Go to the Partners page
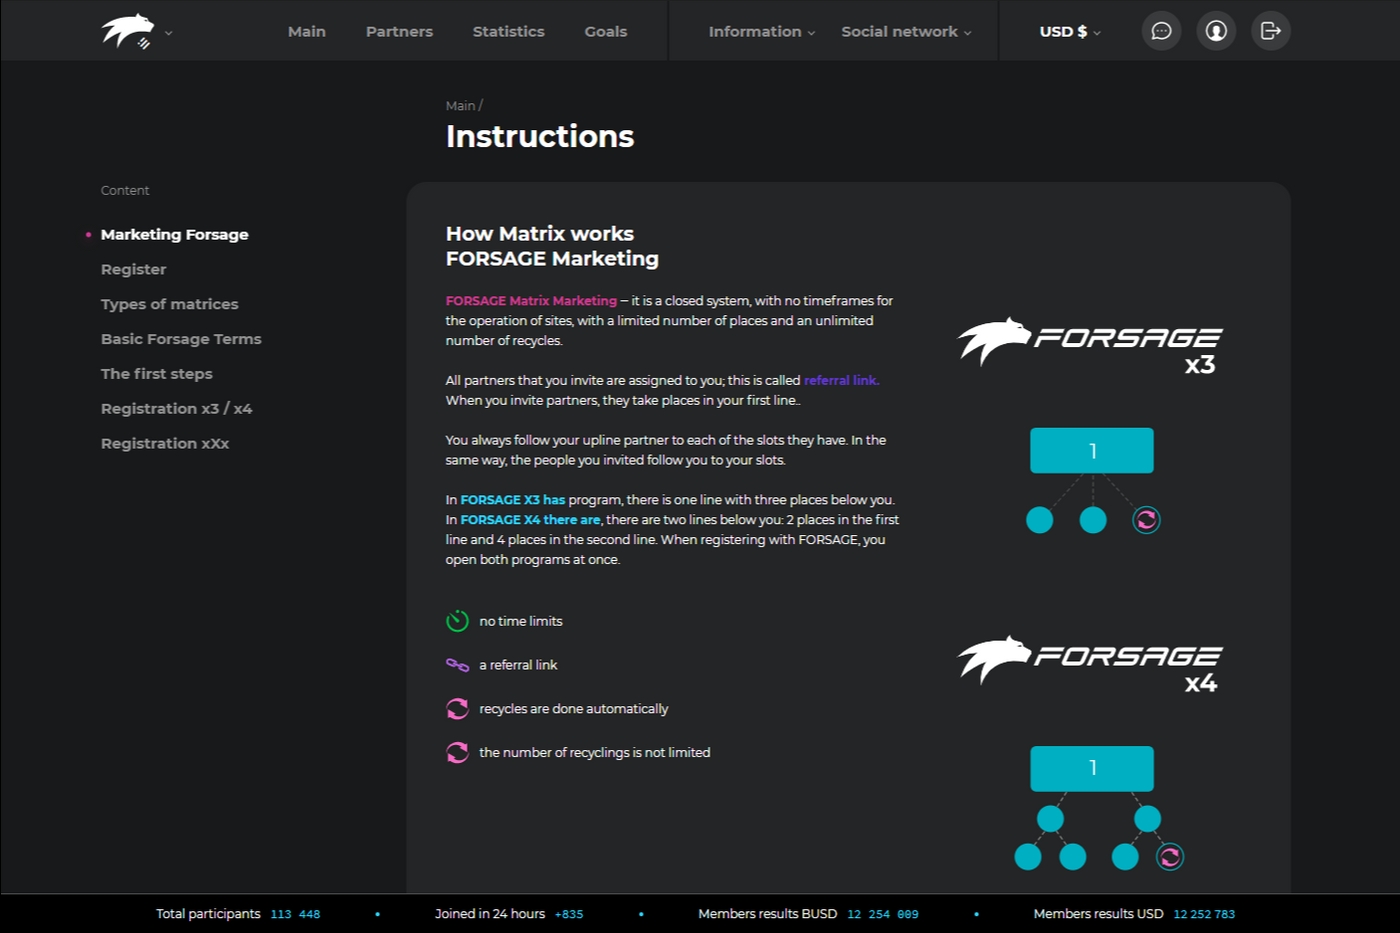The image size is (1400, 933). (x=399, y=31)
